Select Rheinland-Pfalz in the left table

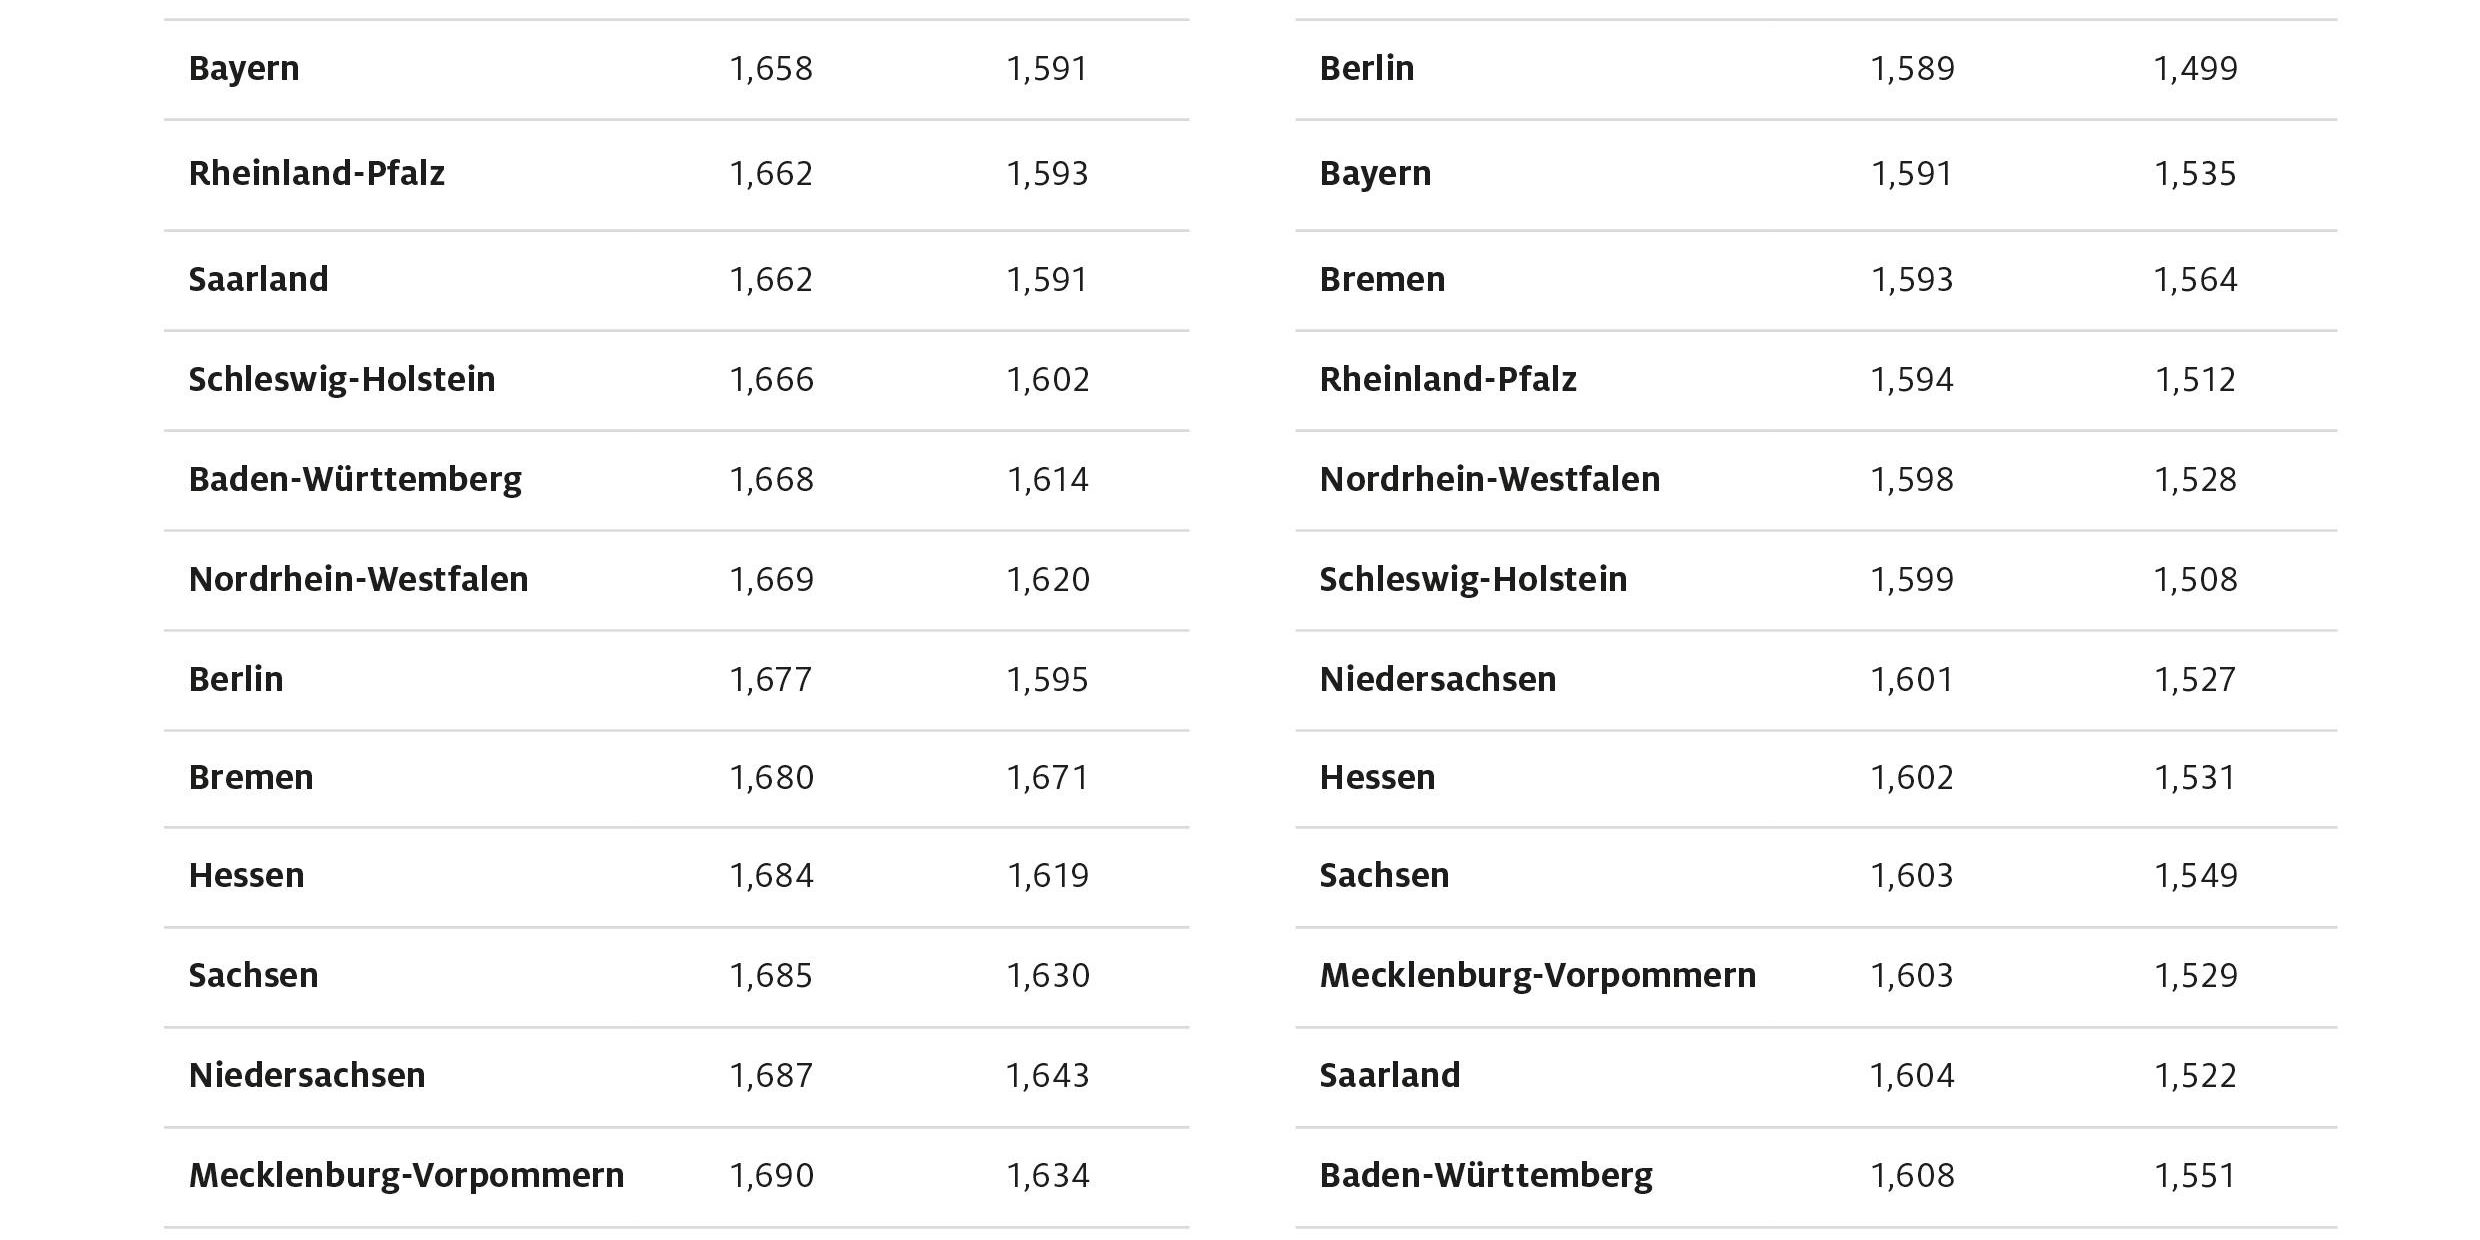pos(316,174)
